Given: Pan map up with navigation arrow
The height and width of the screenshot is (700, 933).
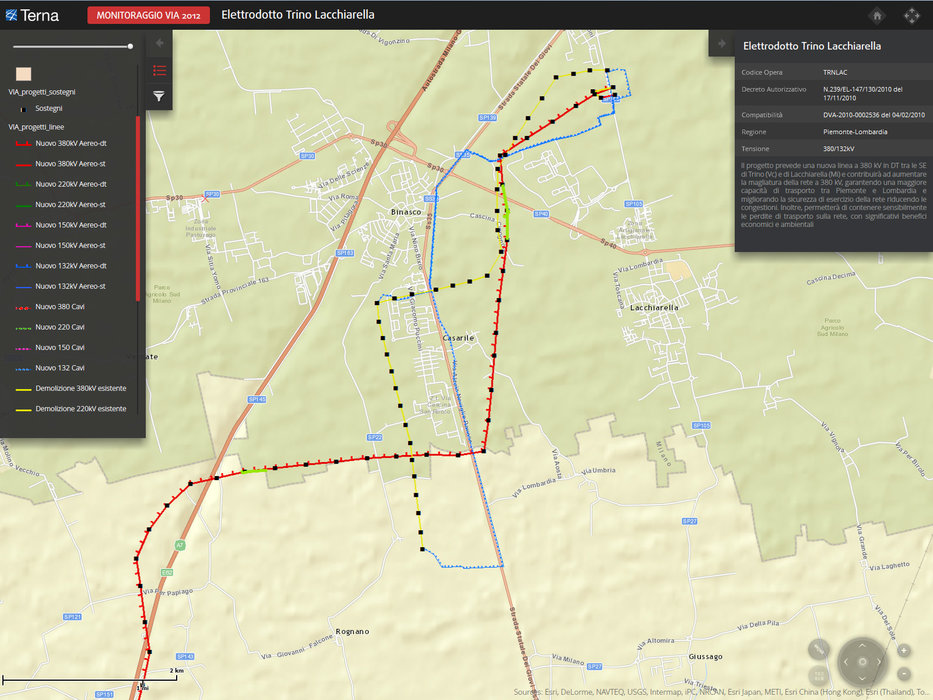Looking at the screenshot, I should [x=861, y=644].
